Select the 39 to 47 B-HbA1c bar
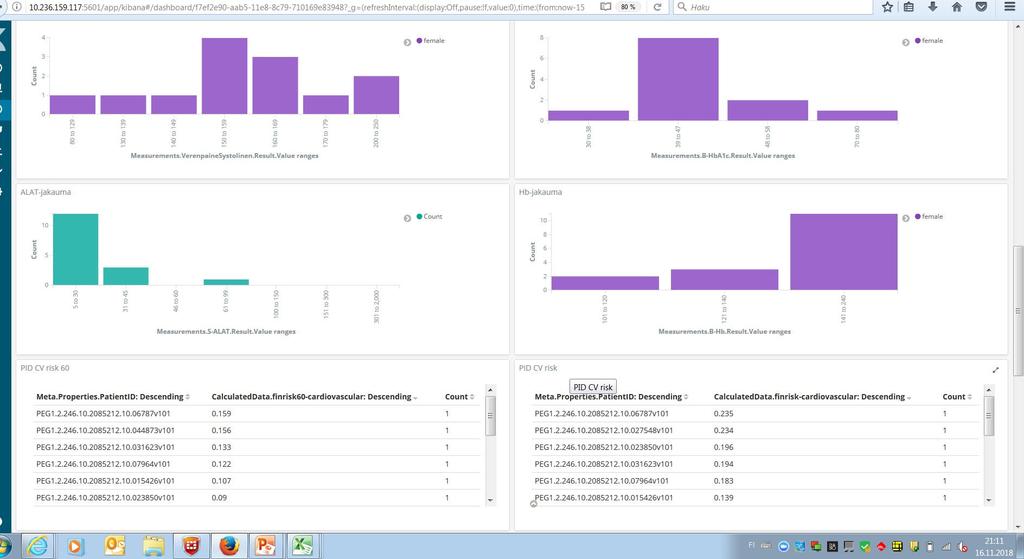Screen dimensions: 1024x559 tap(678, 79)
